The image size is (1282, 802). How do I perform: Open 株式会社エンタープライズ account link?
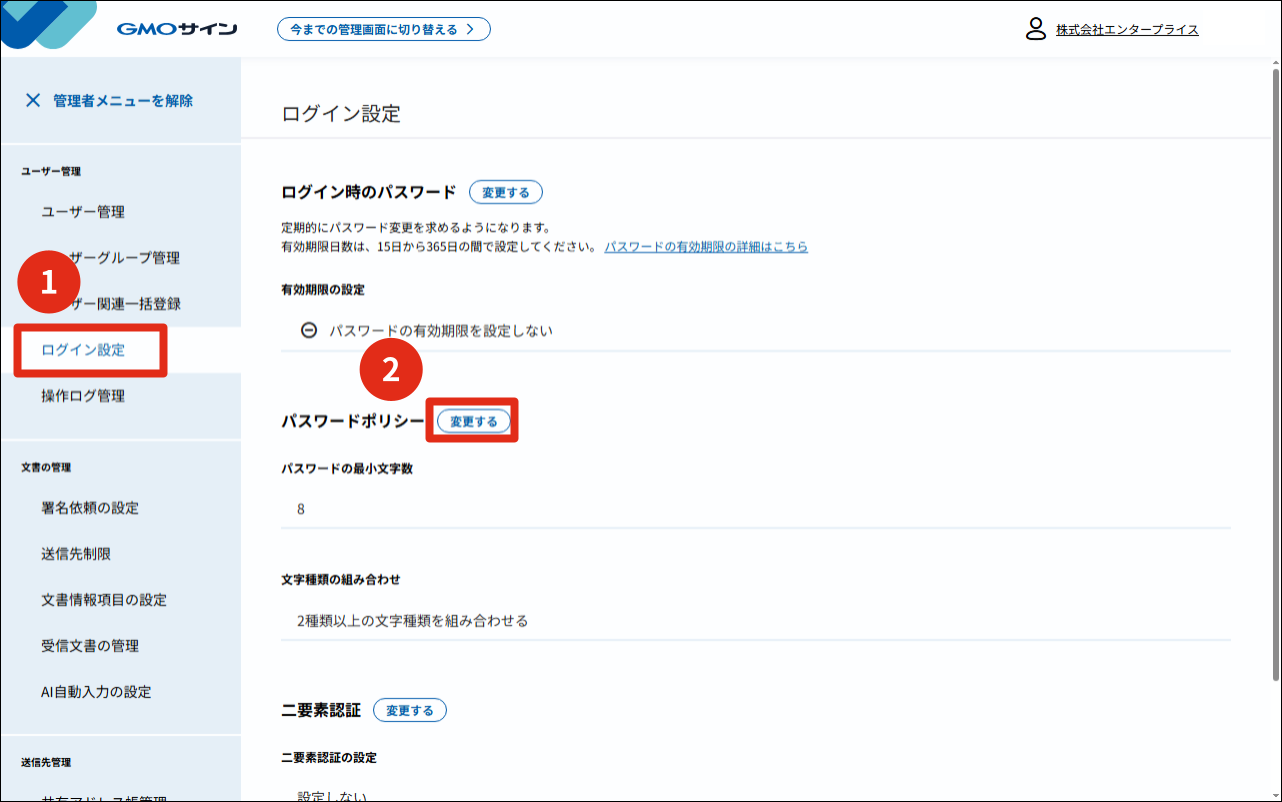pos(1127,30)
